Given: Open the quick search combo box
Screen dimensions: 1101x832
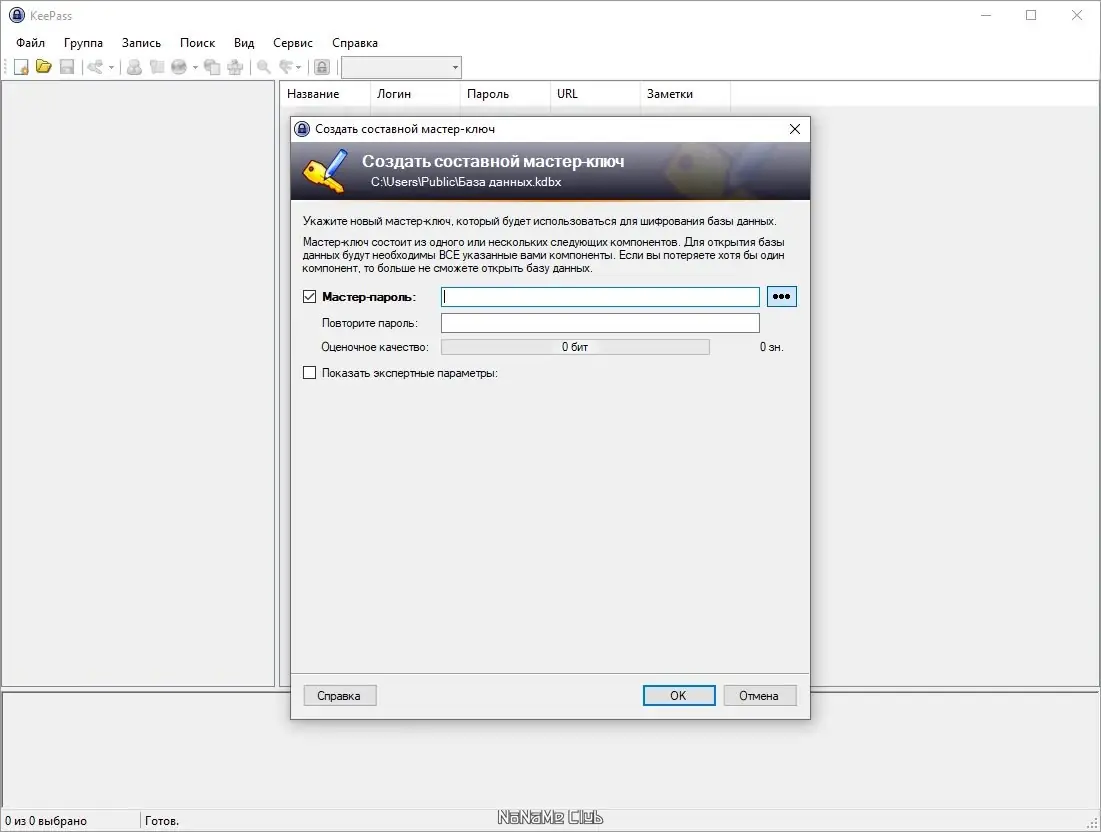Looking at the screenshot, I should coord(401,67).
